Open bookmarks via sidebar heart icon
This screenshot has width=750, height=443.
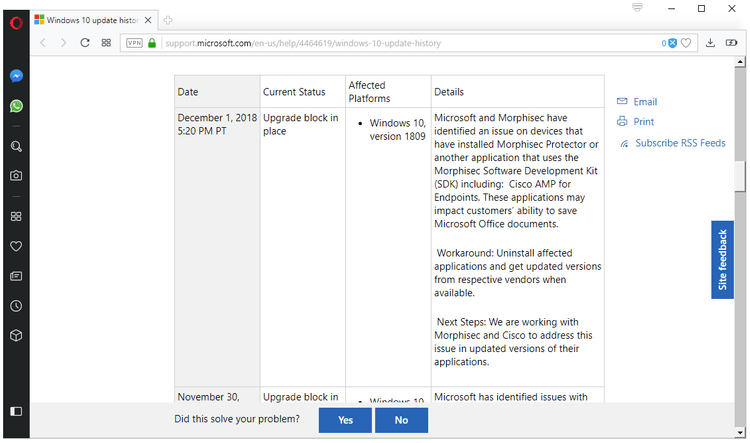(16, 246)
